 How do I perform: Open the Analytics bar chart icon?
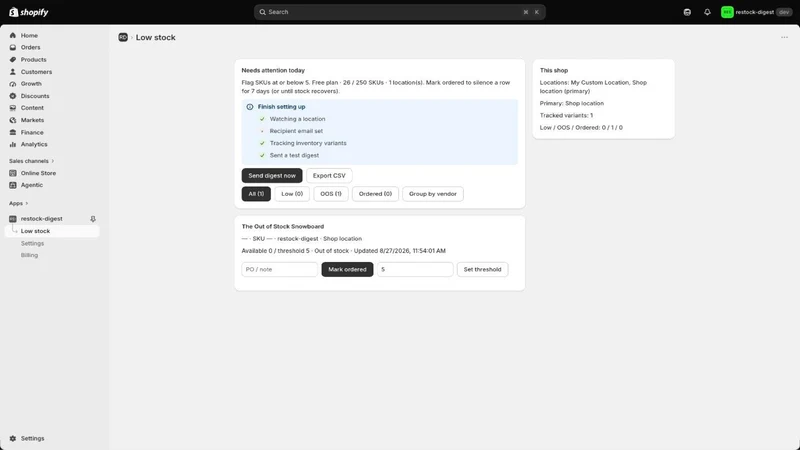(x=13, y=144)
